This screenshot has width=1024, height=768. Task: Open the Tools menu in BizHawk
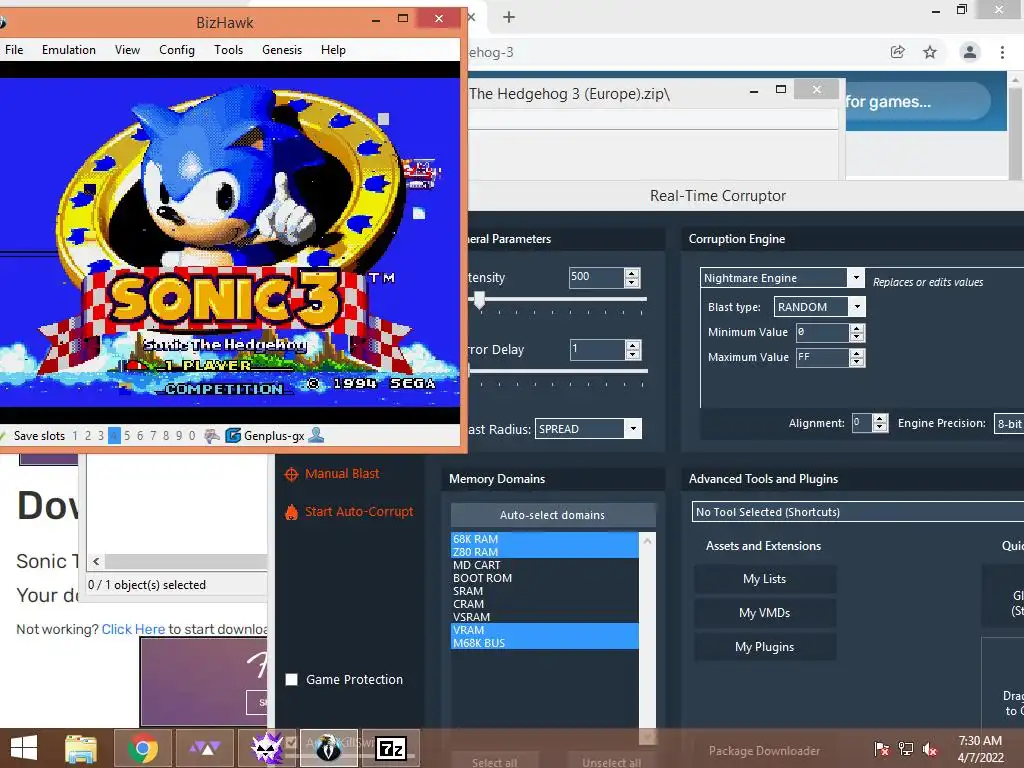tap(229, 50)
